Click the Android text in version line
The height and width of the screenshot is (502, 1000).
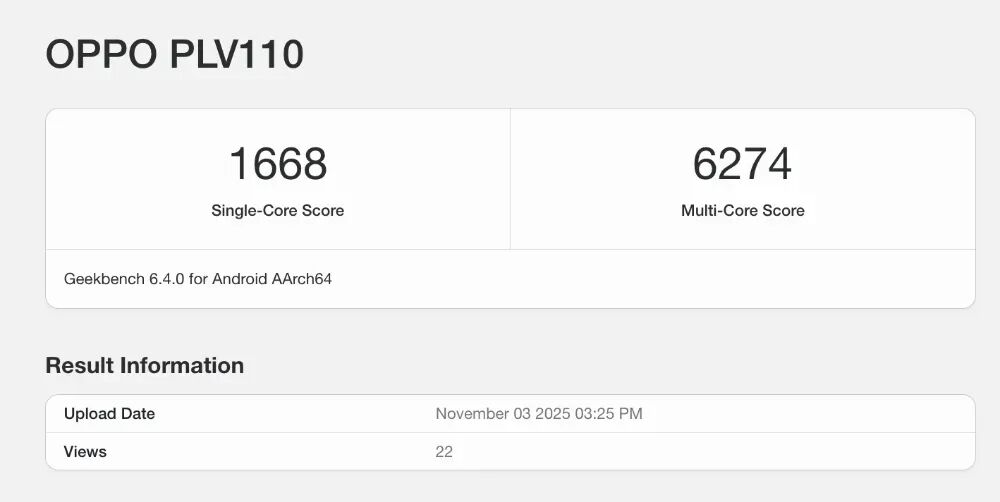point(240,279)
